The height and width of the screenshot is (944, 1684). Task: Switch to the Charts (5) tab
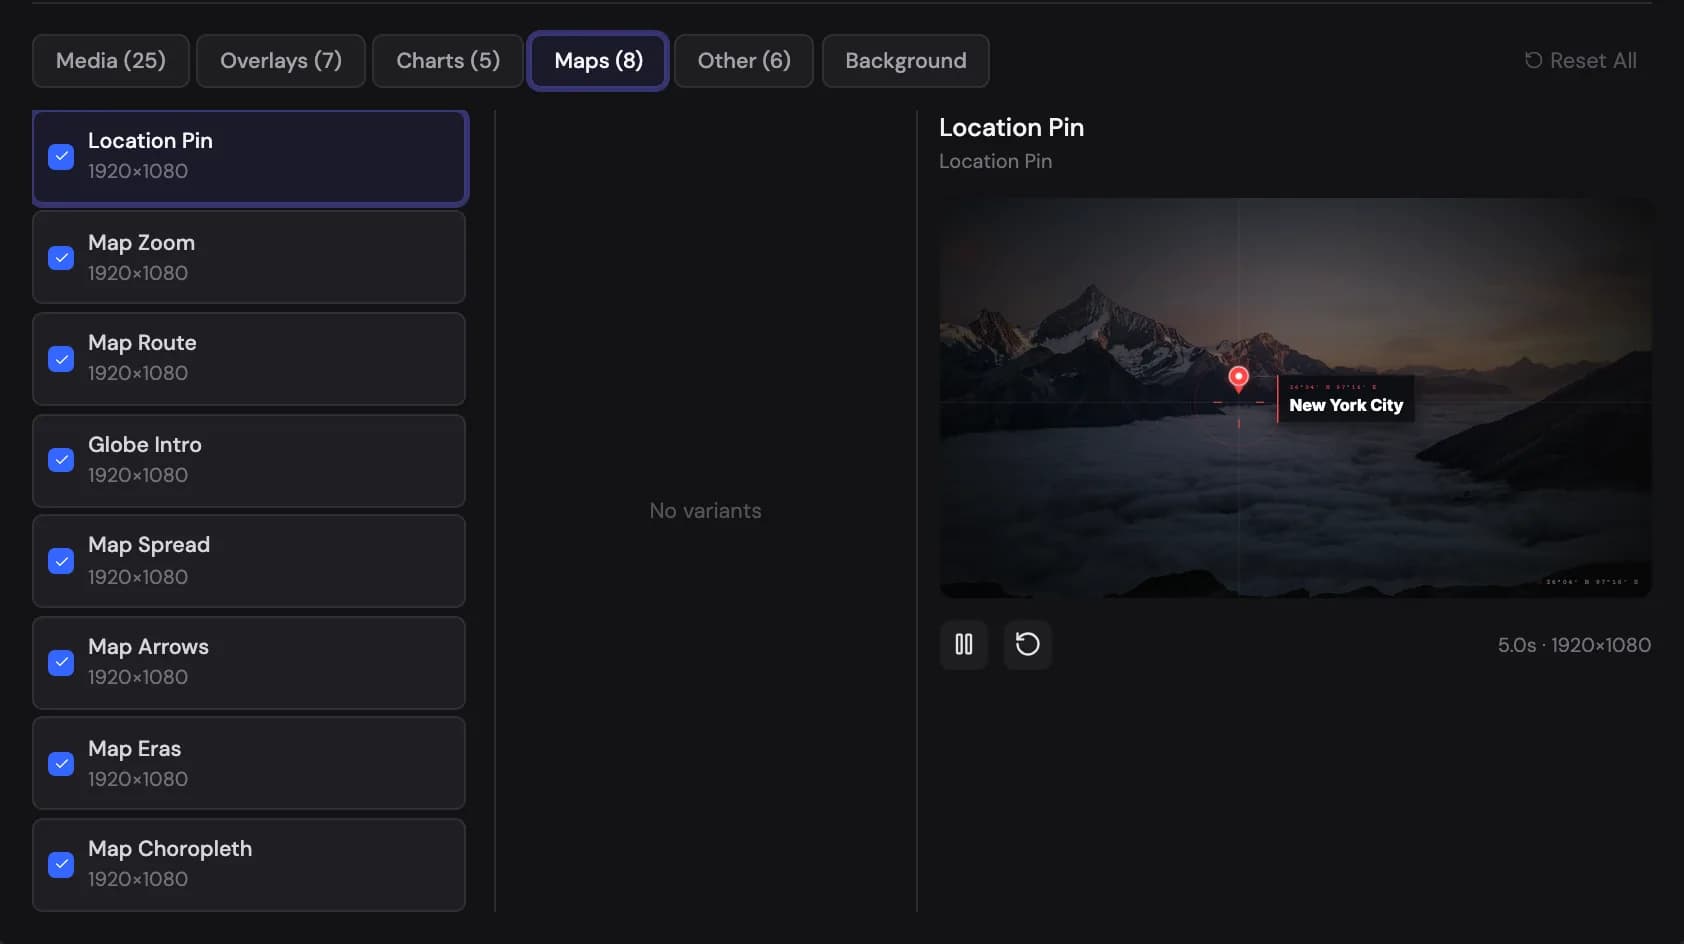(x=448, y=61)
